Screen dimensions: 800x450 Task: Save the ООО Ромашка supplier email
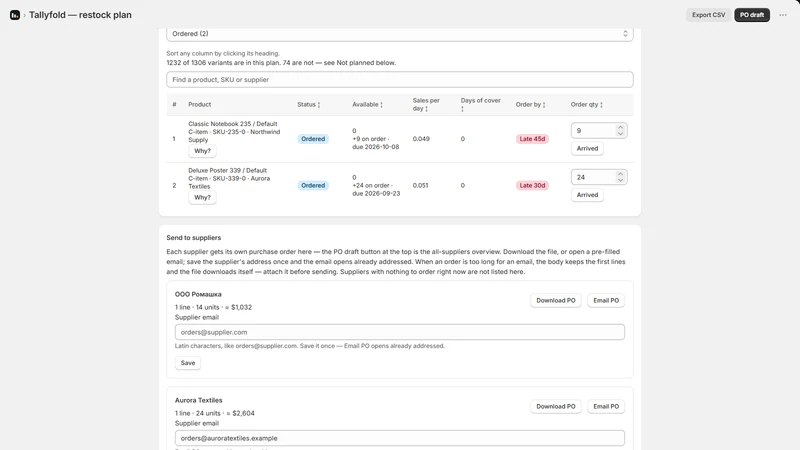[188, 363]
